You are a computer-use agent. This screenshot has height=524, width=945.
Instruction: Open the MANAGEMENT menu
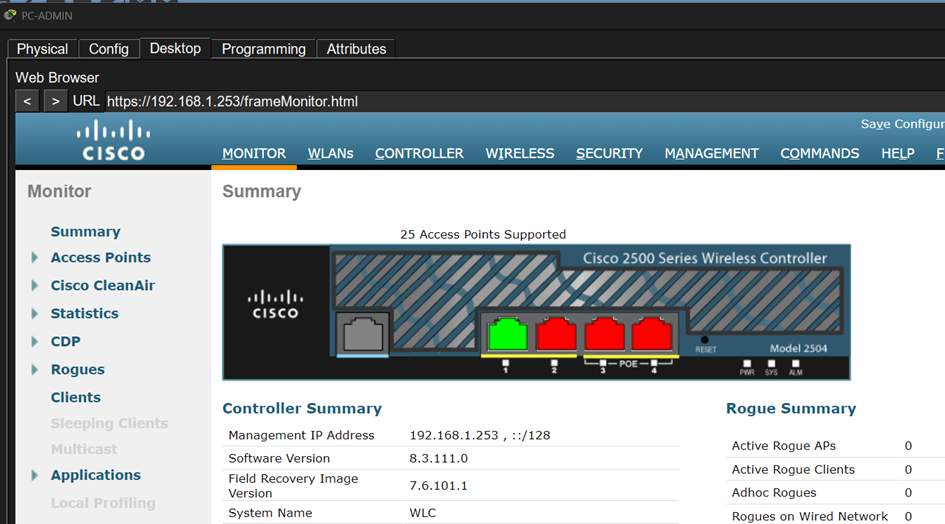pyautogui.click(x=711, y=154)
